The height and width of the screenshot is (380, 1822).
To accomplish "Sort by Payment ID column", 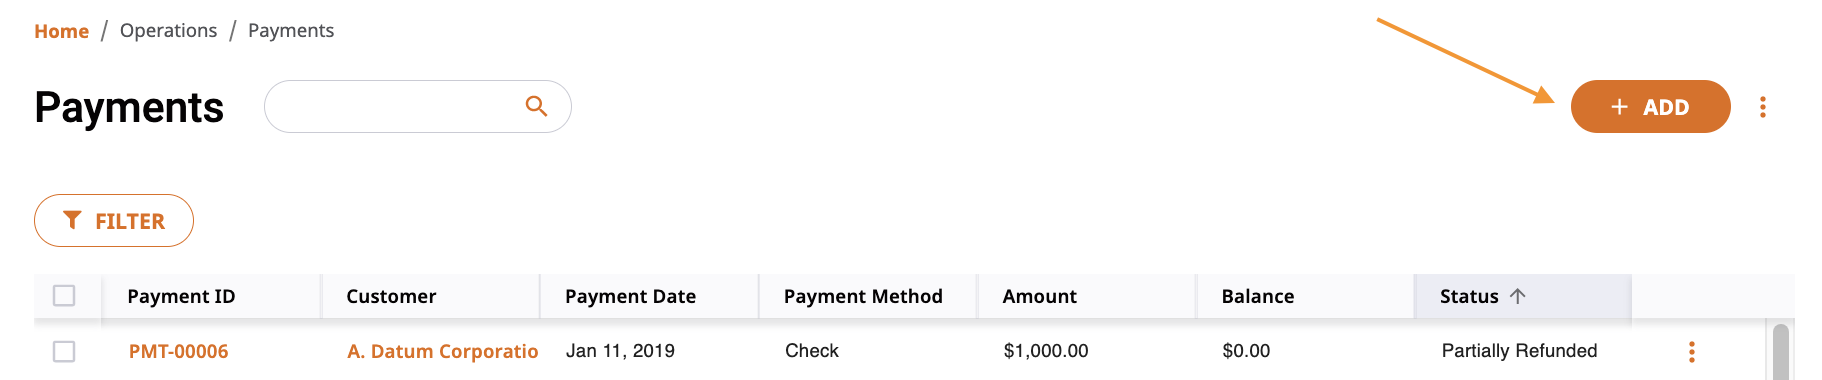I will point(181,296).
